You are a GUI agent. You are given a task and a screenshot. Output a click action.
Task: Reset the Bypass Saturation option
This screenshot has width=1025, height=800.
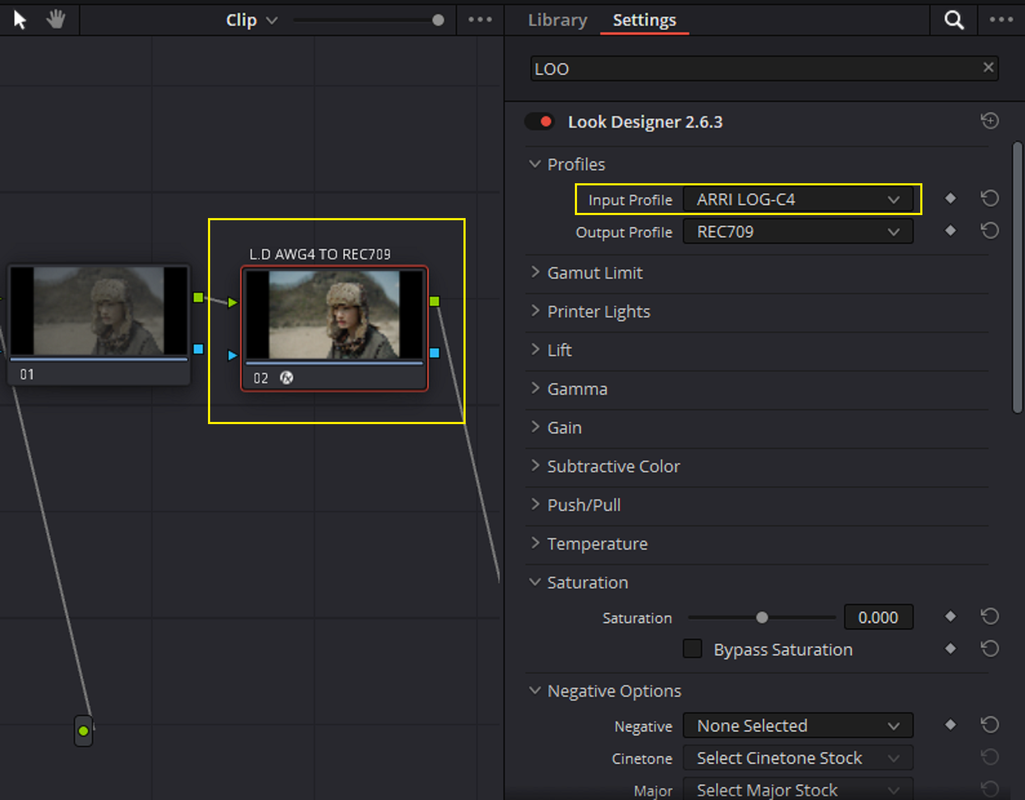coord(990,648)
